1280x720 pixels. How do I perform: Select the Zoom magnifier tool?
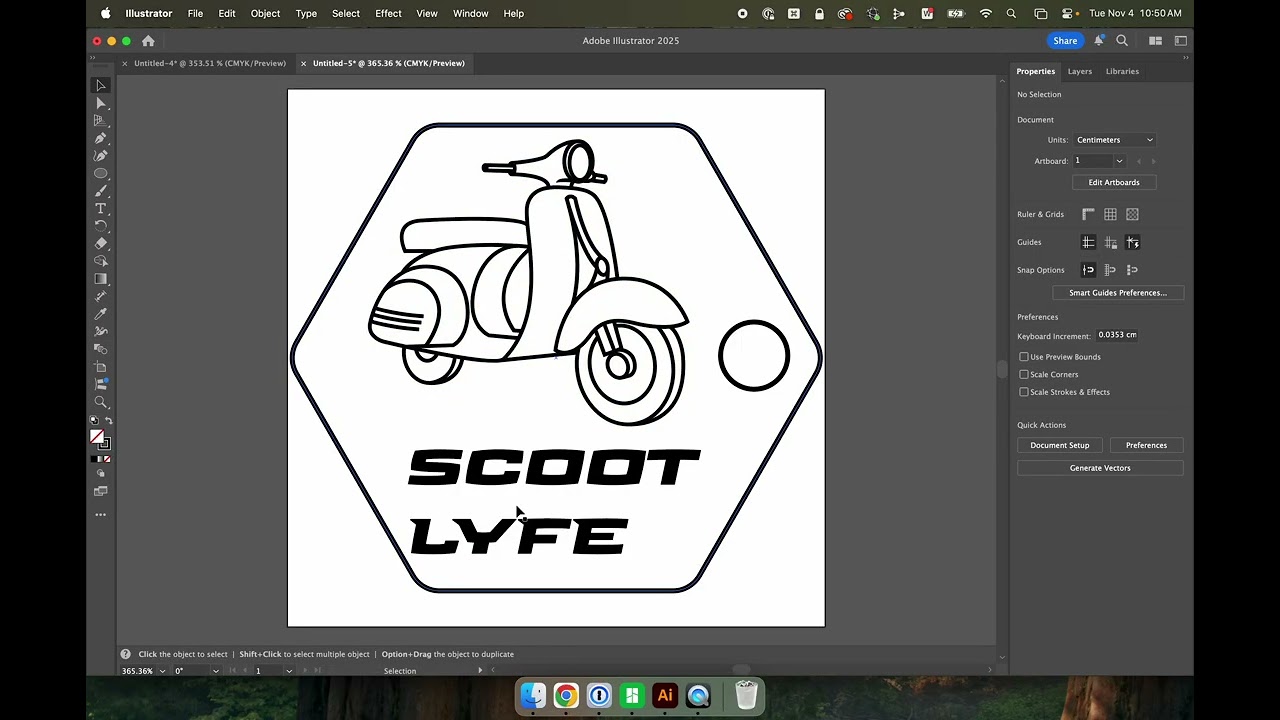101,402
